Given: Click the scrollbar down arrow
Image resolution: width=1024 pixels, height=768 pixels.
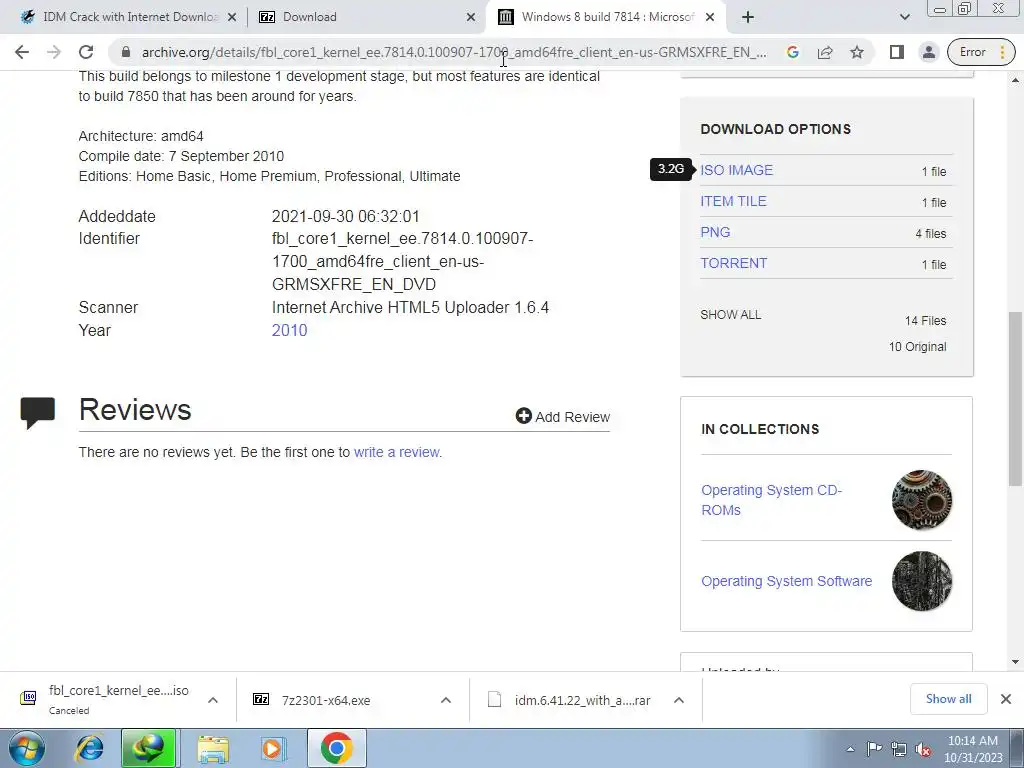Looking at the screenshot, I should click(x=1015, y=662).
